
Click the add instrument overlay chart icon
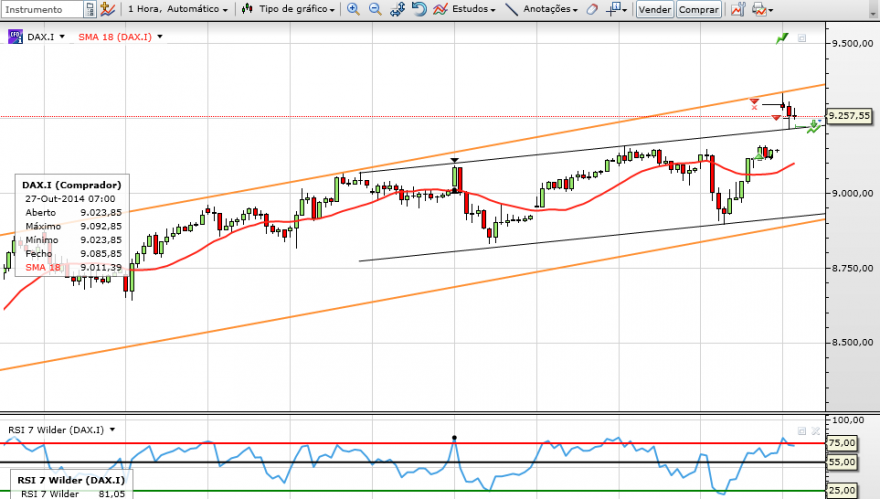107,9
